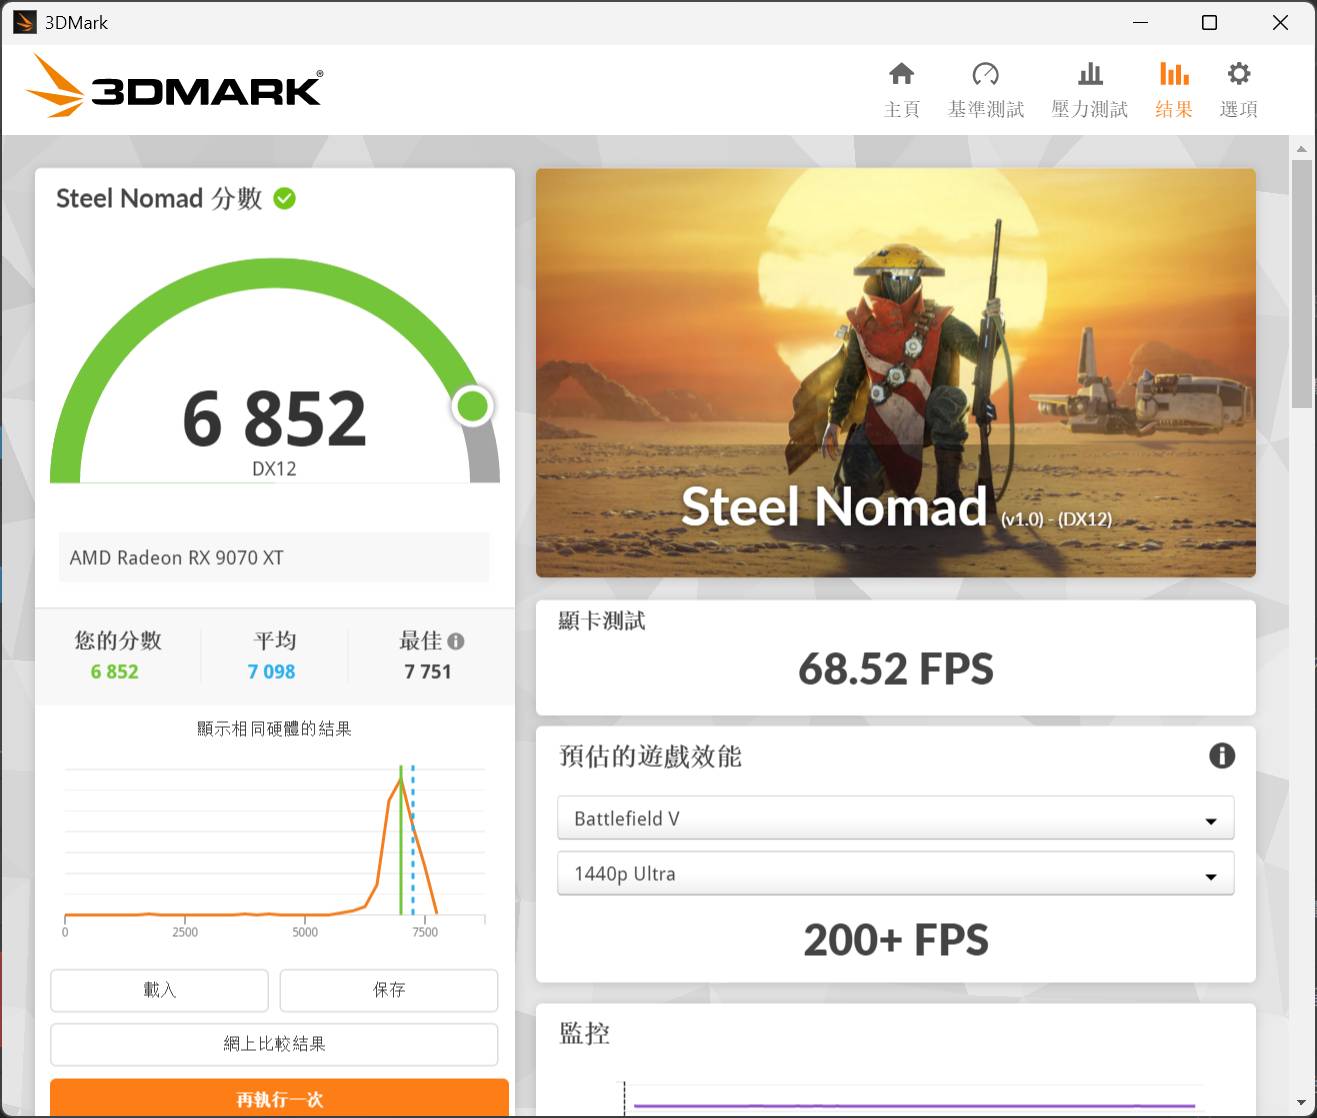This screenshot has width=1317, height=1118.
Task: Click green validated checkmark next to Steel Nomad 分數
Action: coord(285,198)
